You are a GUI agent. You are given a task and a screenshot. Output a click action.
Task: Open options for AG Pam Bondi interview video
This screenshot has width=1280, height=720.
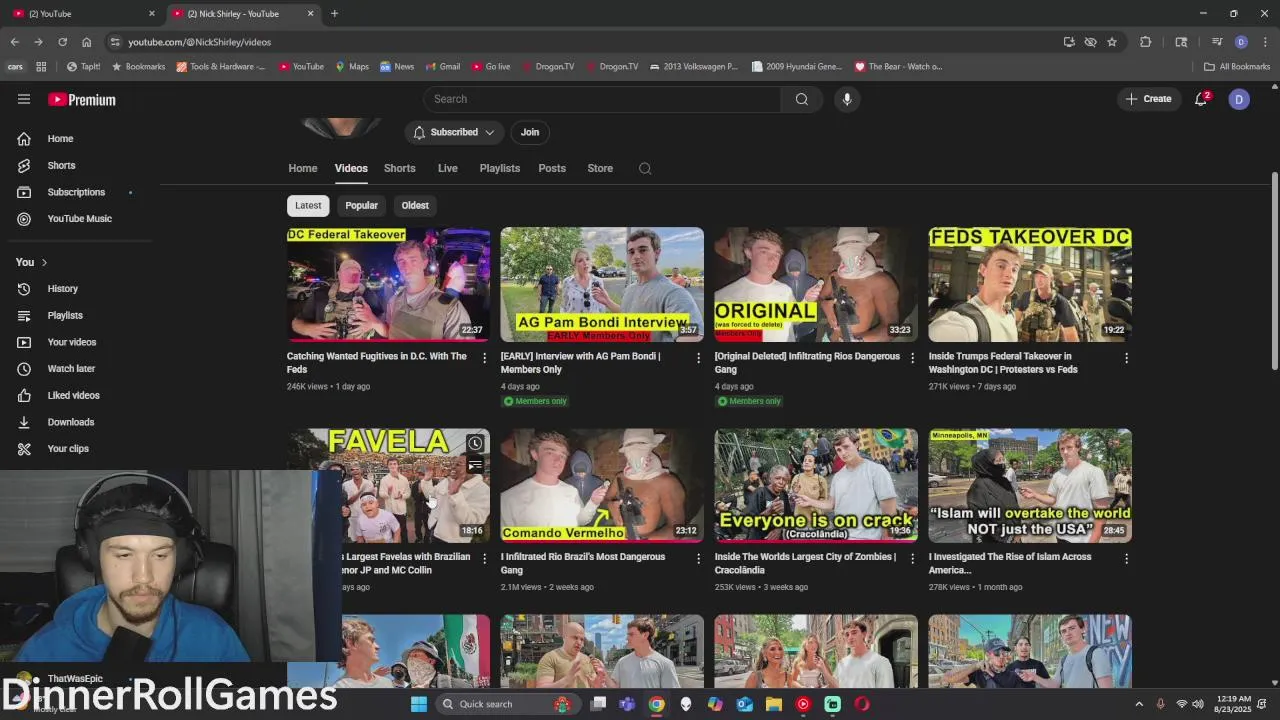tap(699, 358)
